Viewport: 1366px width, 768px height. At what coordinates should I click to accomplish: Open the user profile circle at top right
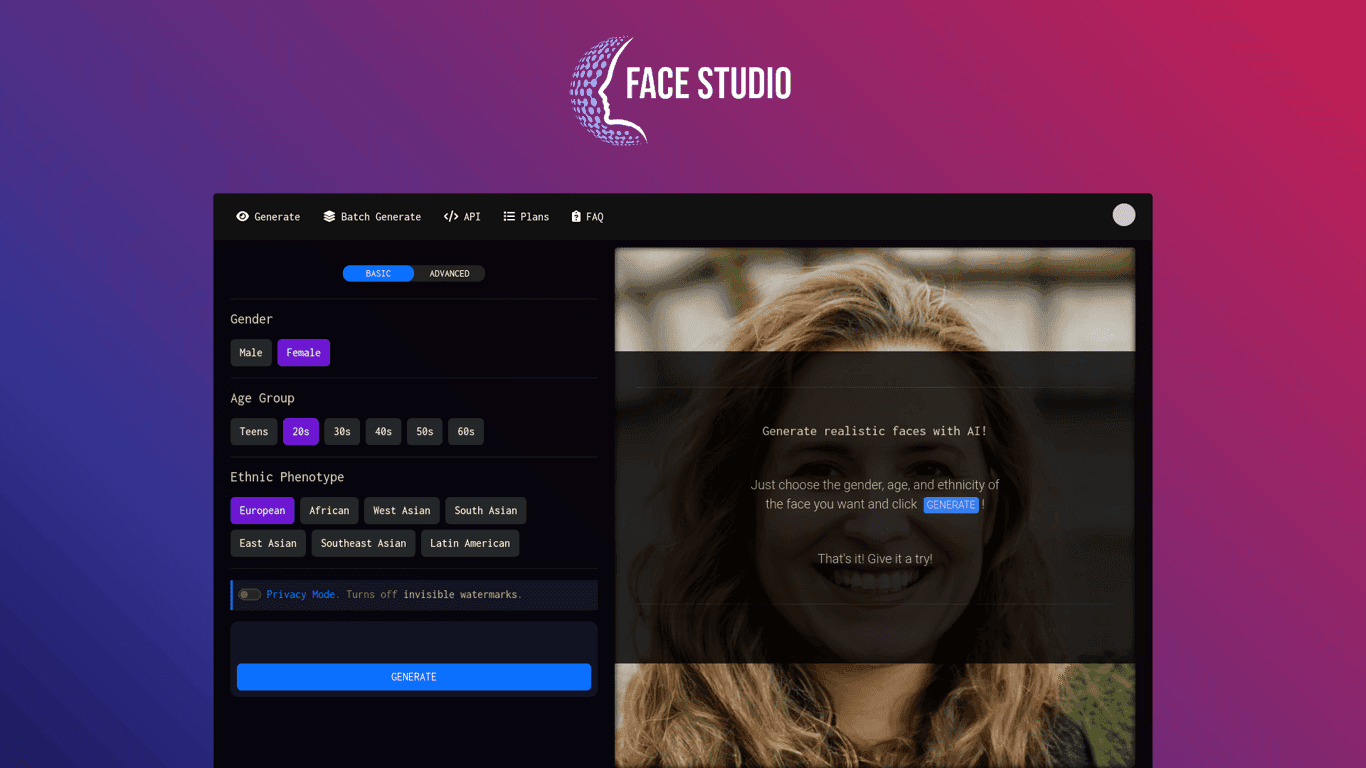1124,214
